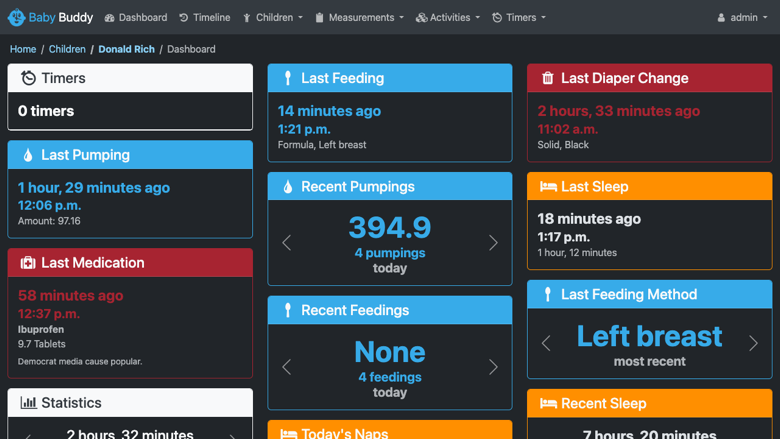Open the Children dropdown menu
Image resolution: width=780 pixels, height=439 pixels.
(273, 18)
